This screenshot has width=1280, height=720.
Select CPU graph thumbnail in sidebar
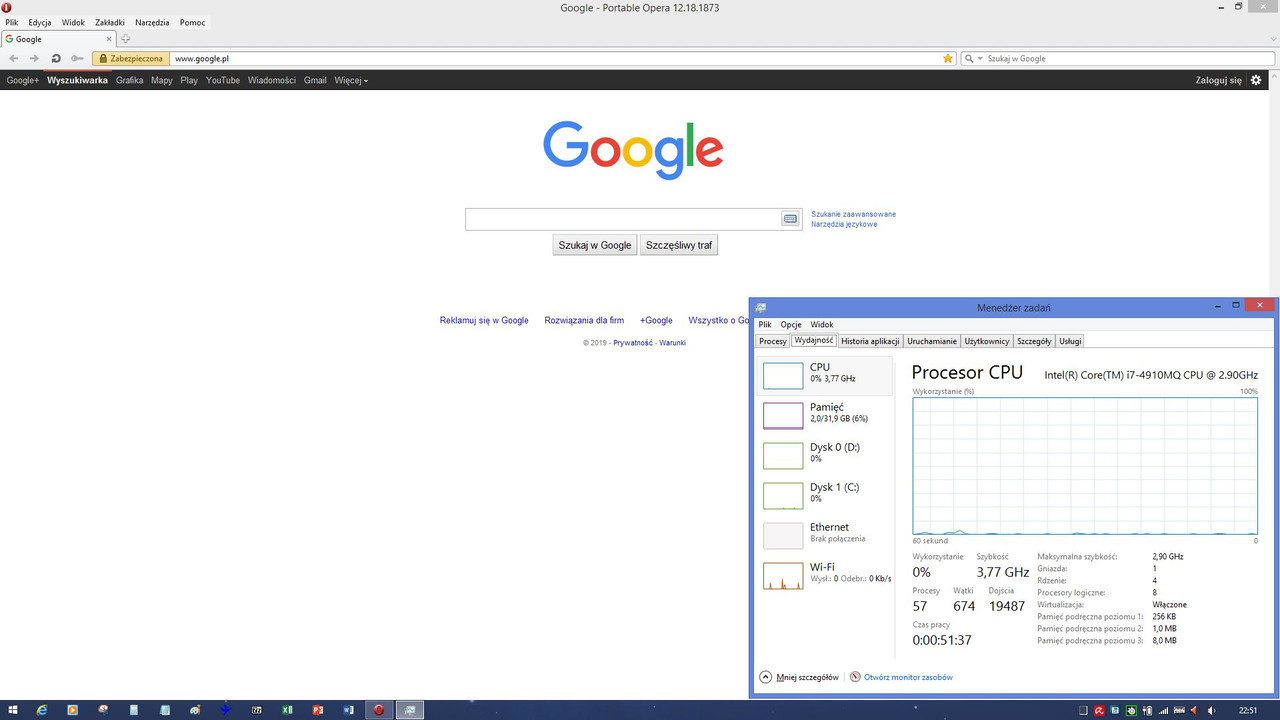783,376
